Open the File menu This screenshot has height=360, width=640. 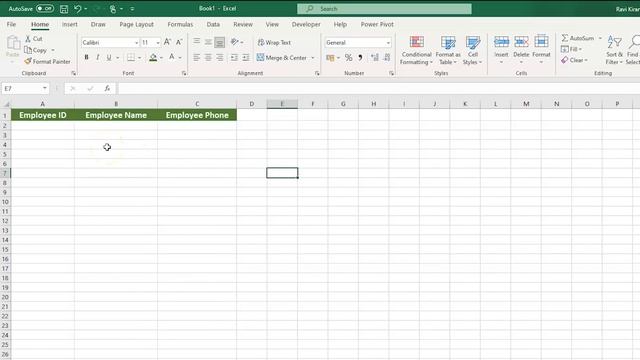point(11,24)
